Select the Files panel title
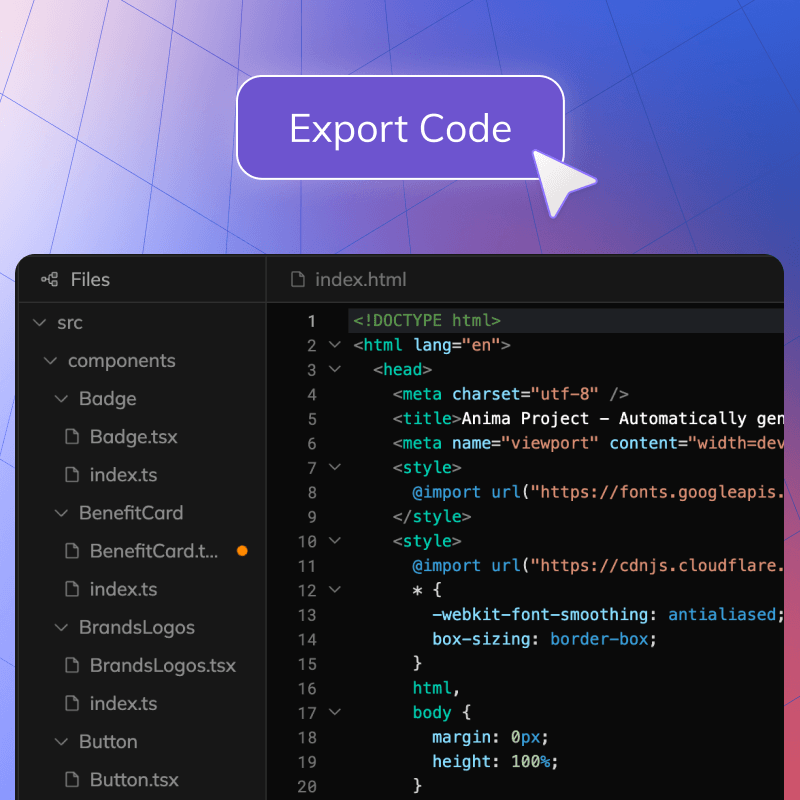 pos(90,280)
